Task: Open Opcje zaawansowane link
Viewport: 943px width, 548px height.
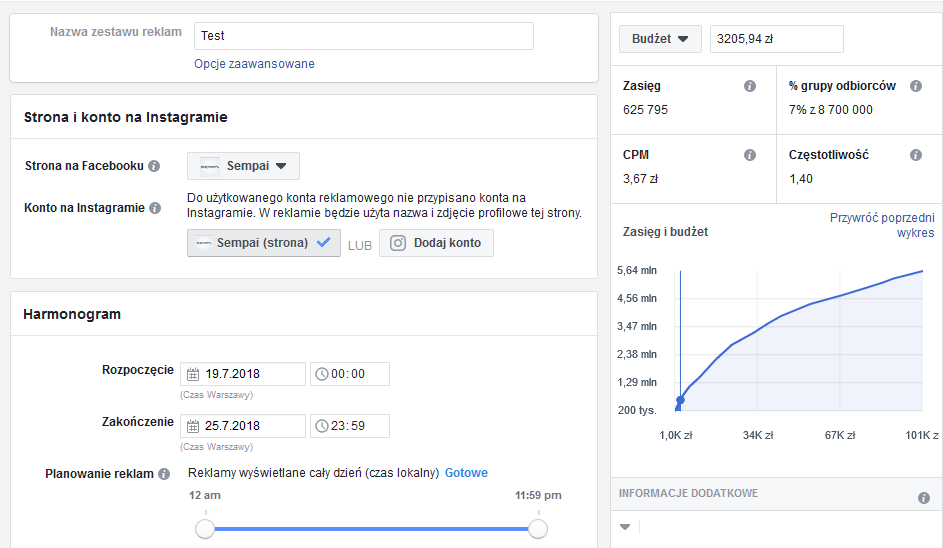Action: [254, 64]
